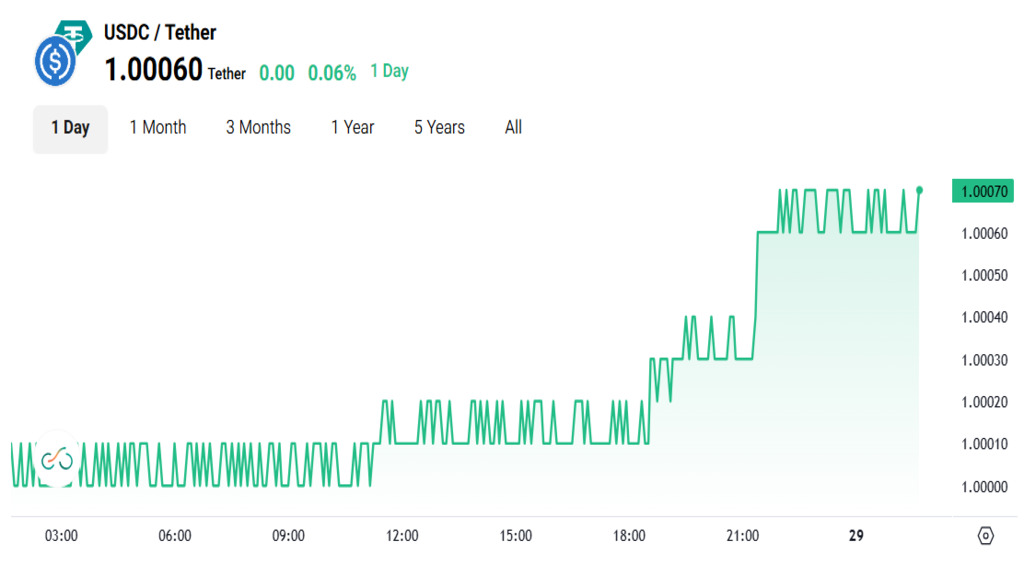Click the 1.00050 axis label
Viewport: 1024px width, 576px height.
984,275
